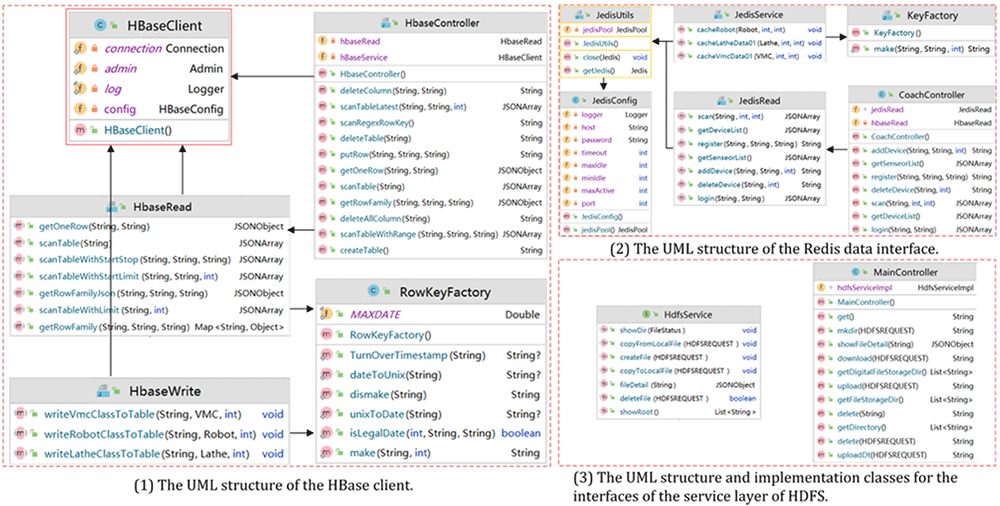Image resolution: width=1000 pixels, height=506 pixels.
Task: Select the password field in JedisConfig
Action: pyautogui.click(x=597, y=140)
